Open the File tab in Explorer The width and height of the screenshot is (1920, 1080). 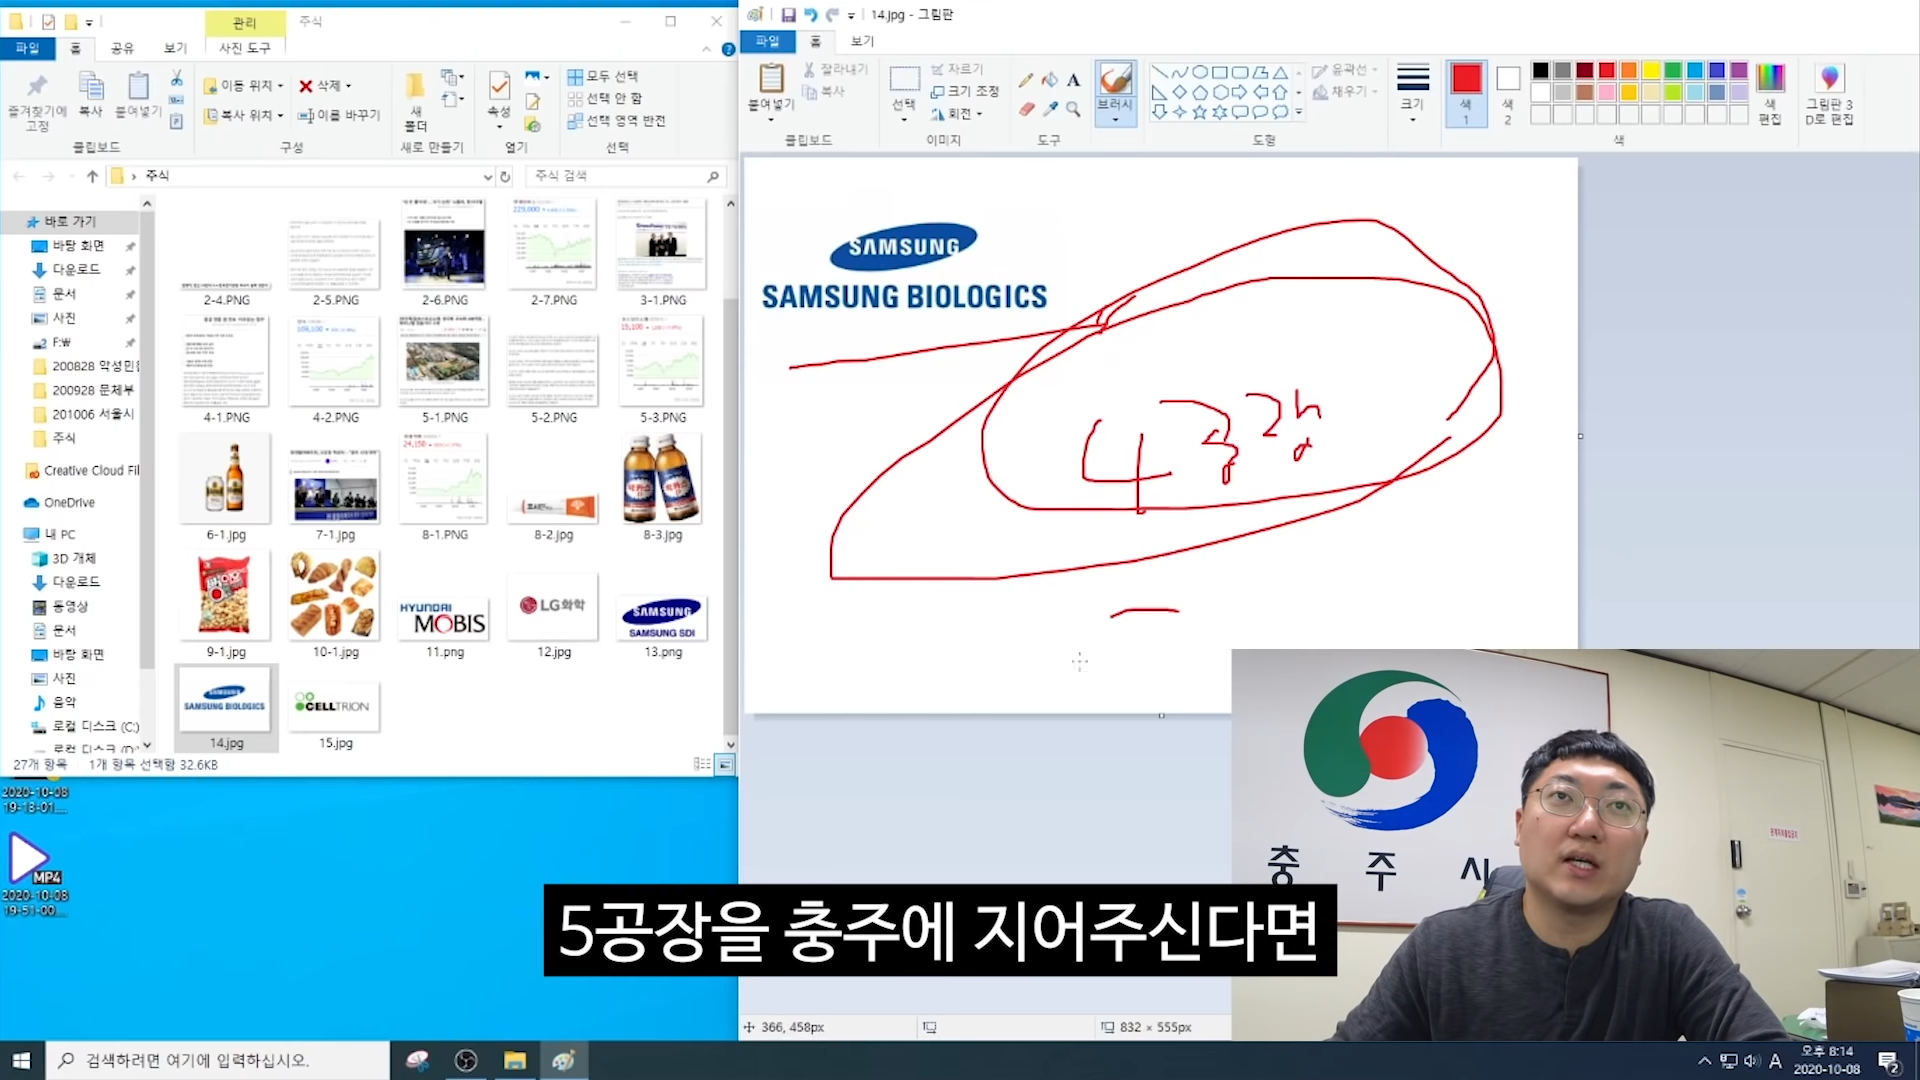coord(28,48)
